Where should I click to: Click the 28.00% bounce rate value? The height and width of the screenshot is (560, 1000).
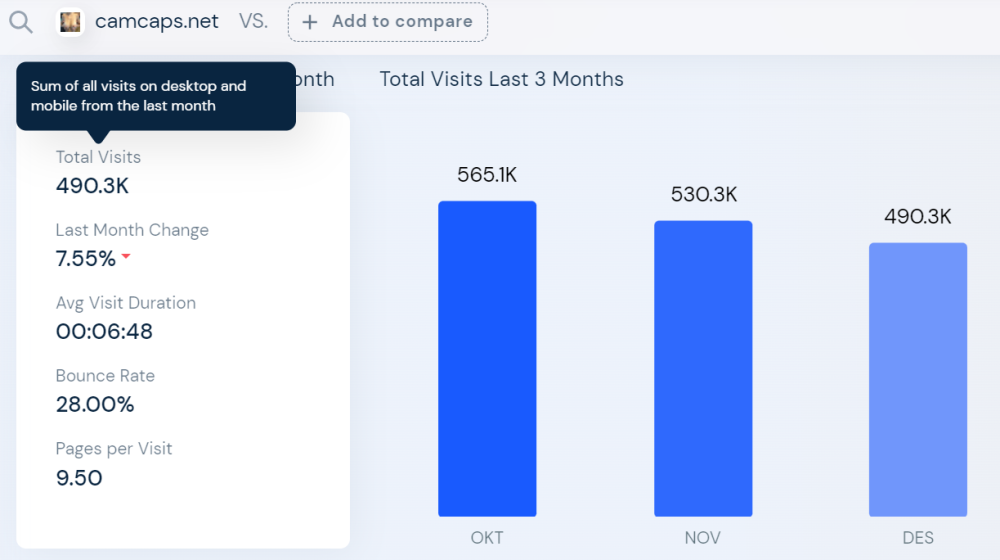pyautogui.click(x=95, y=405)
